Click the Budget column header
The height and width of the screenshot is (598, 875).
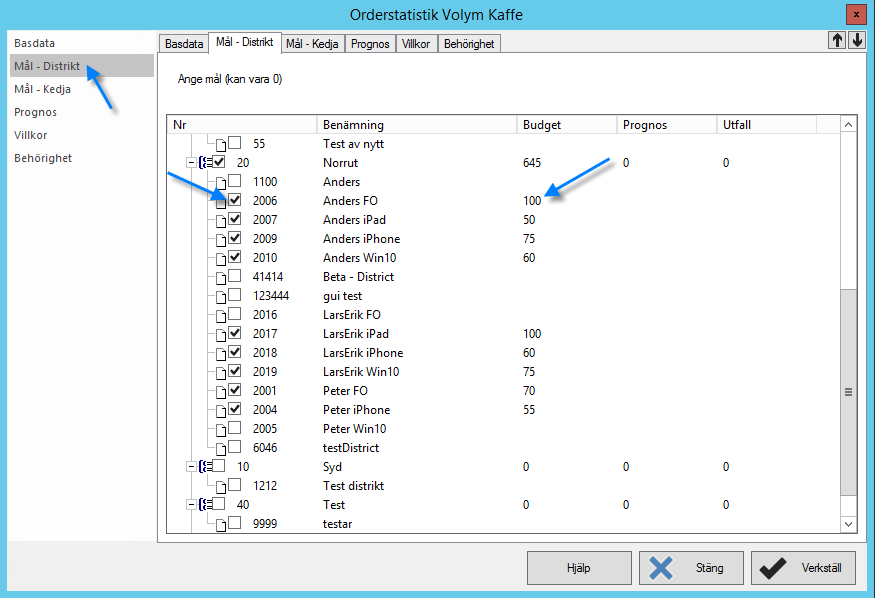point(567,125)
